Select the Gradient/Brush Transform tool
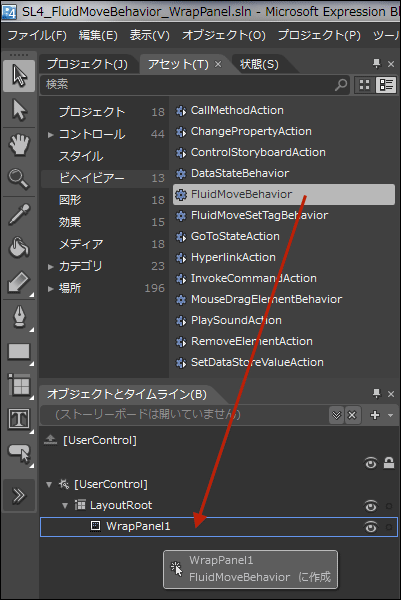Screen dimensions: 401x600 [19, 283]
